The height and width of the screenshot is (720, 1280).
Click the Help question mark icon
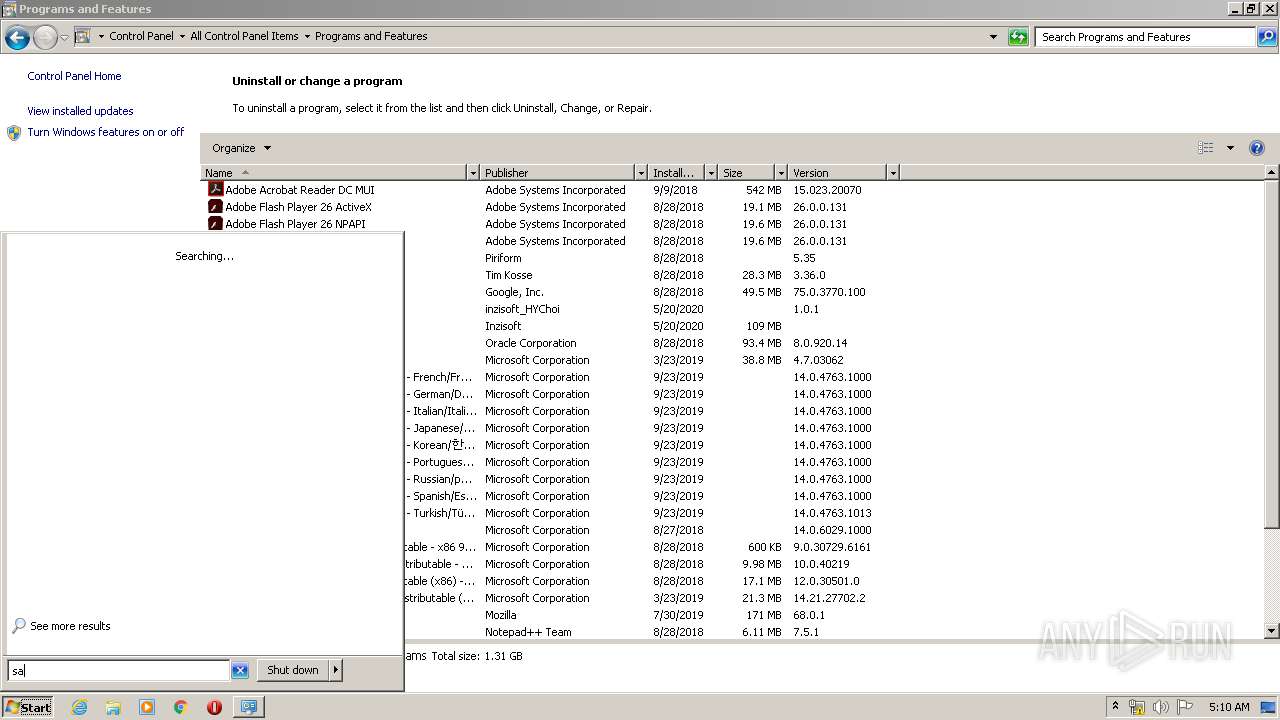[x=1257, y=148]
